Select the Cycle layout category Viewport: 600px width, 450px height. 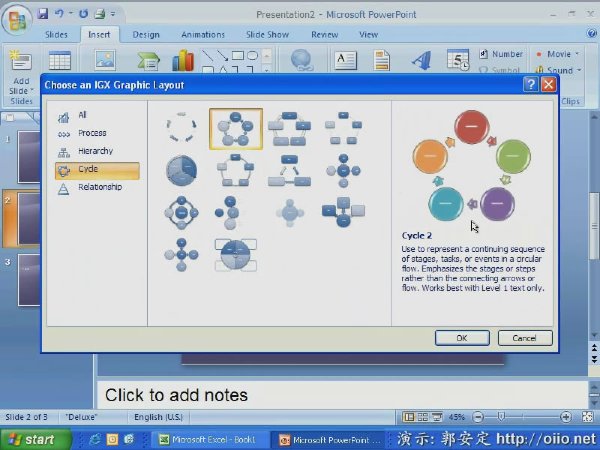pos(97,170)
